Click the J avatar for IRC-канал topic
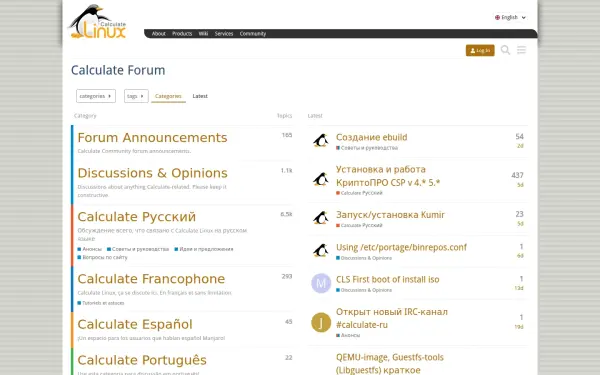This screenshot has height=375, width=600. [x=321, y=322]
